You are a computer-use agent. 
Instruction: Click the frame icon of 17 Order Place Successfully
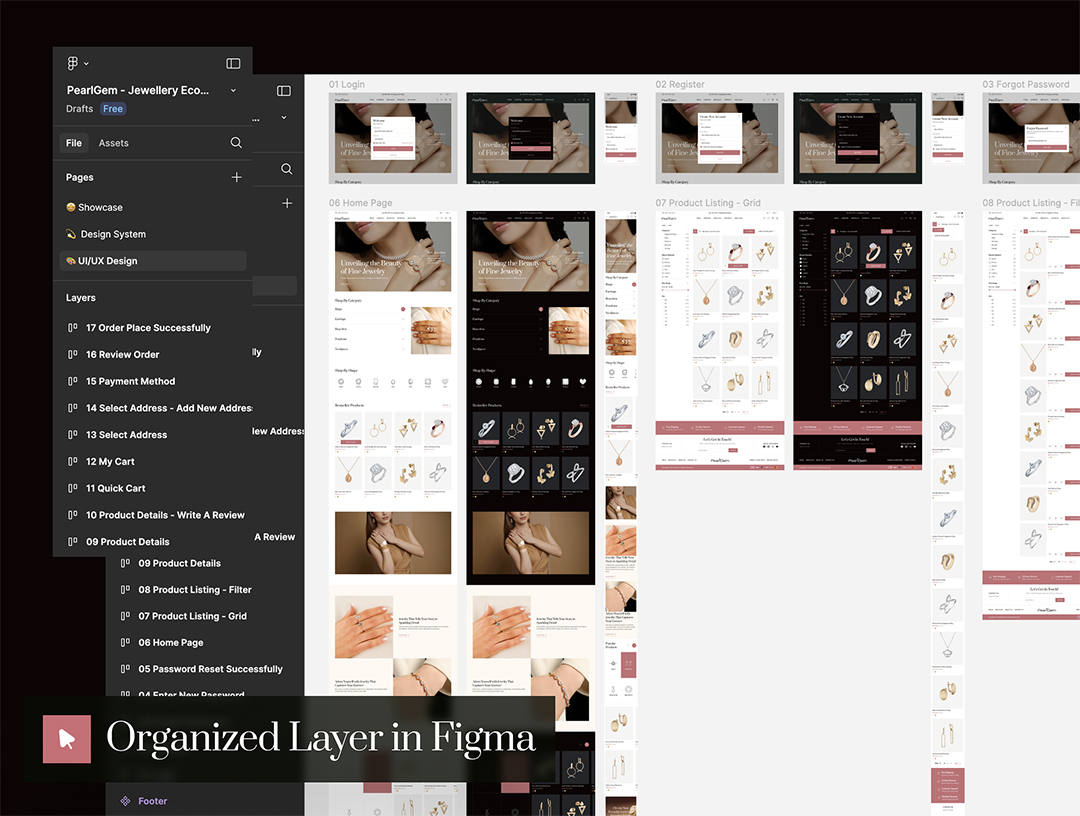(73, 328)
